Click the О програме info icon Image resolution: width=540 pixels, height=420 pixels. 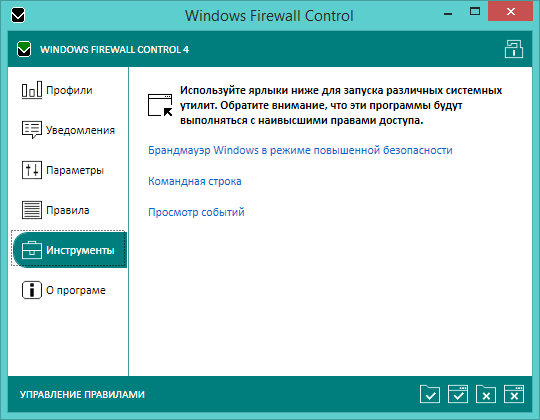click(32, 290)
